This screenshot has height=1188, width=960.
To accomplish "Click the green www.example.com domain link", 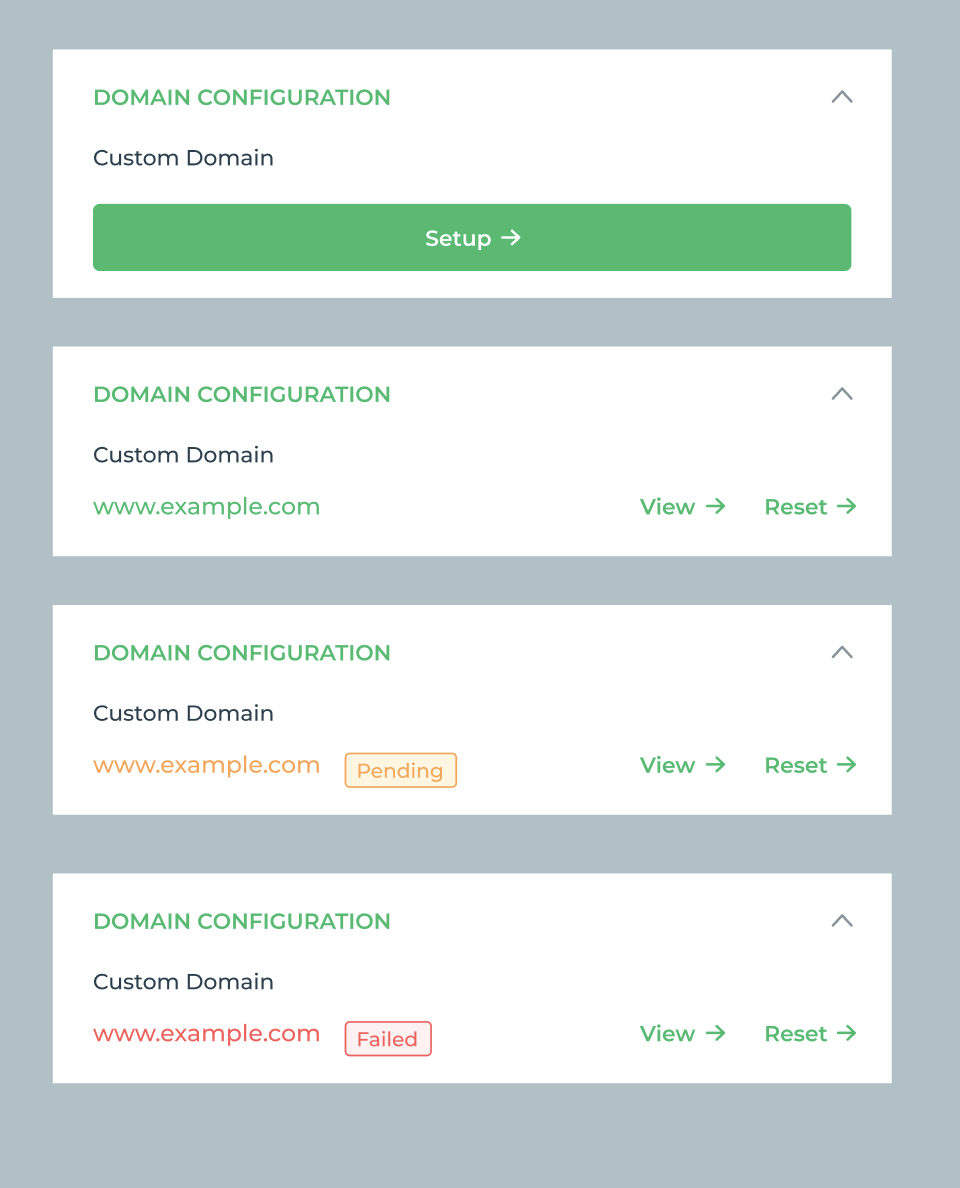I will [x=207, y=506].
